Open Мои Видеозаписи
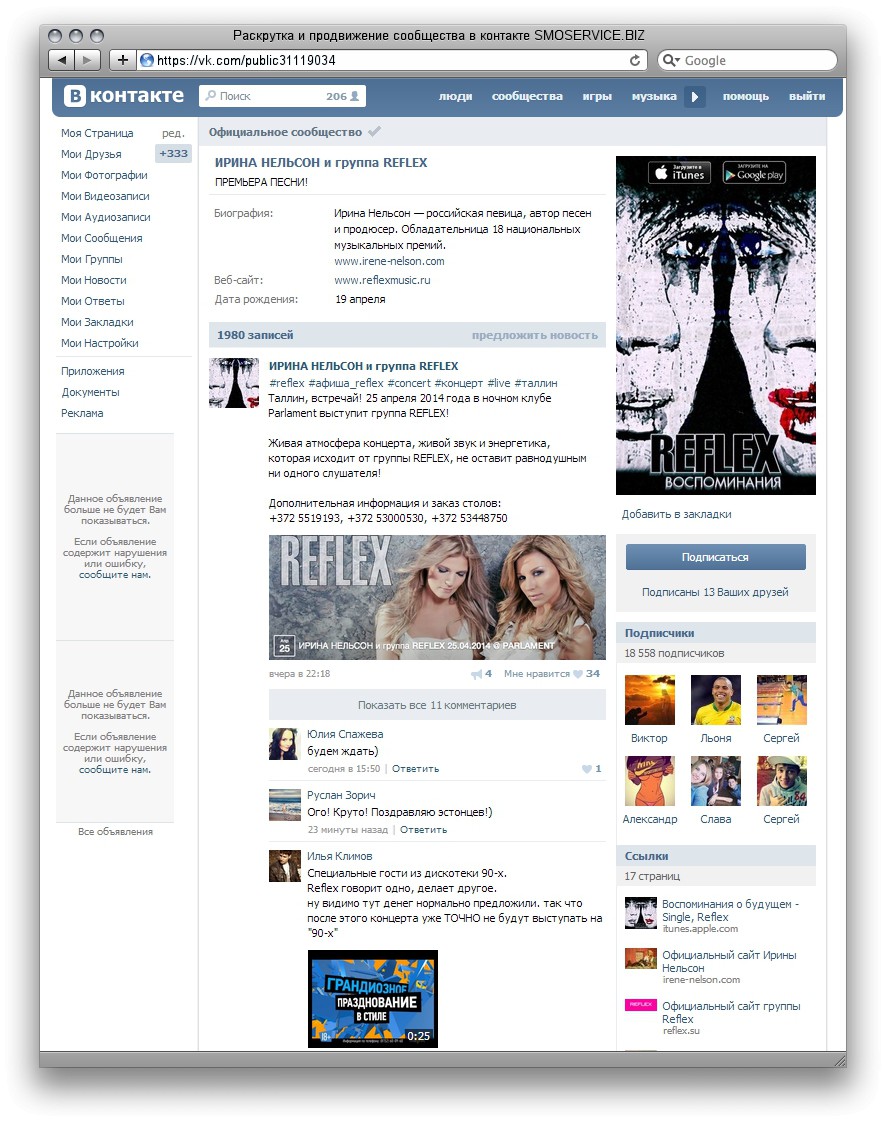The height and width of the screenshot is (1122, 886). (105, 196)
